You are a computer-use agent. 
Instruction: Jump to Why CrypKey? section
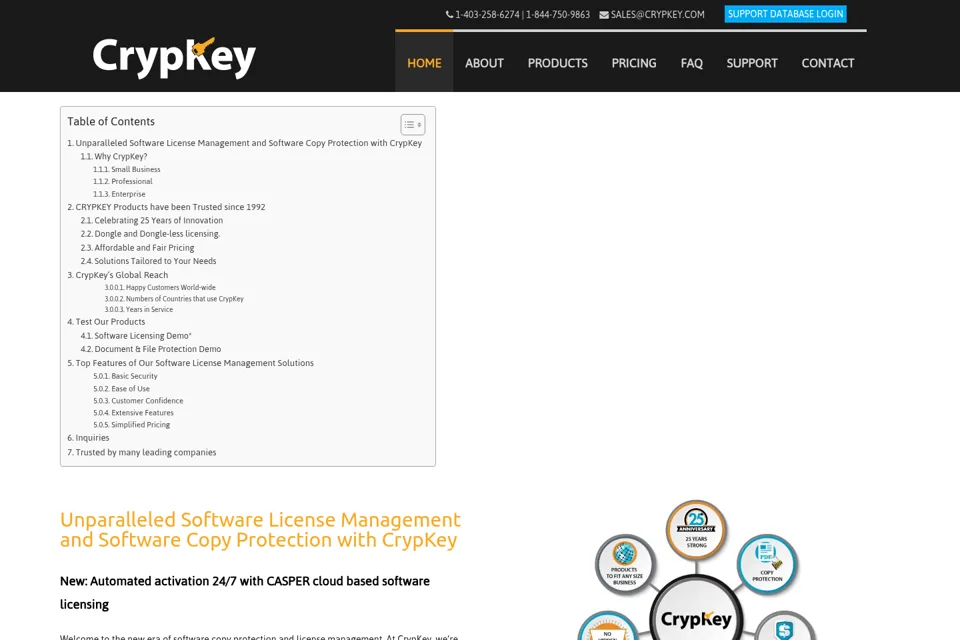point(114,156)
